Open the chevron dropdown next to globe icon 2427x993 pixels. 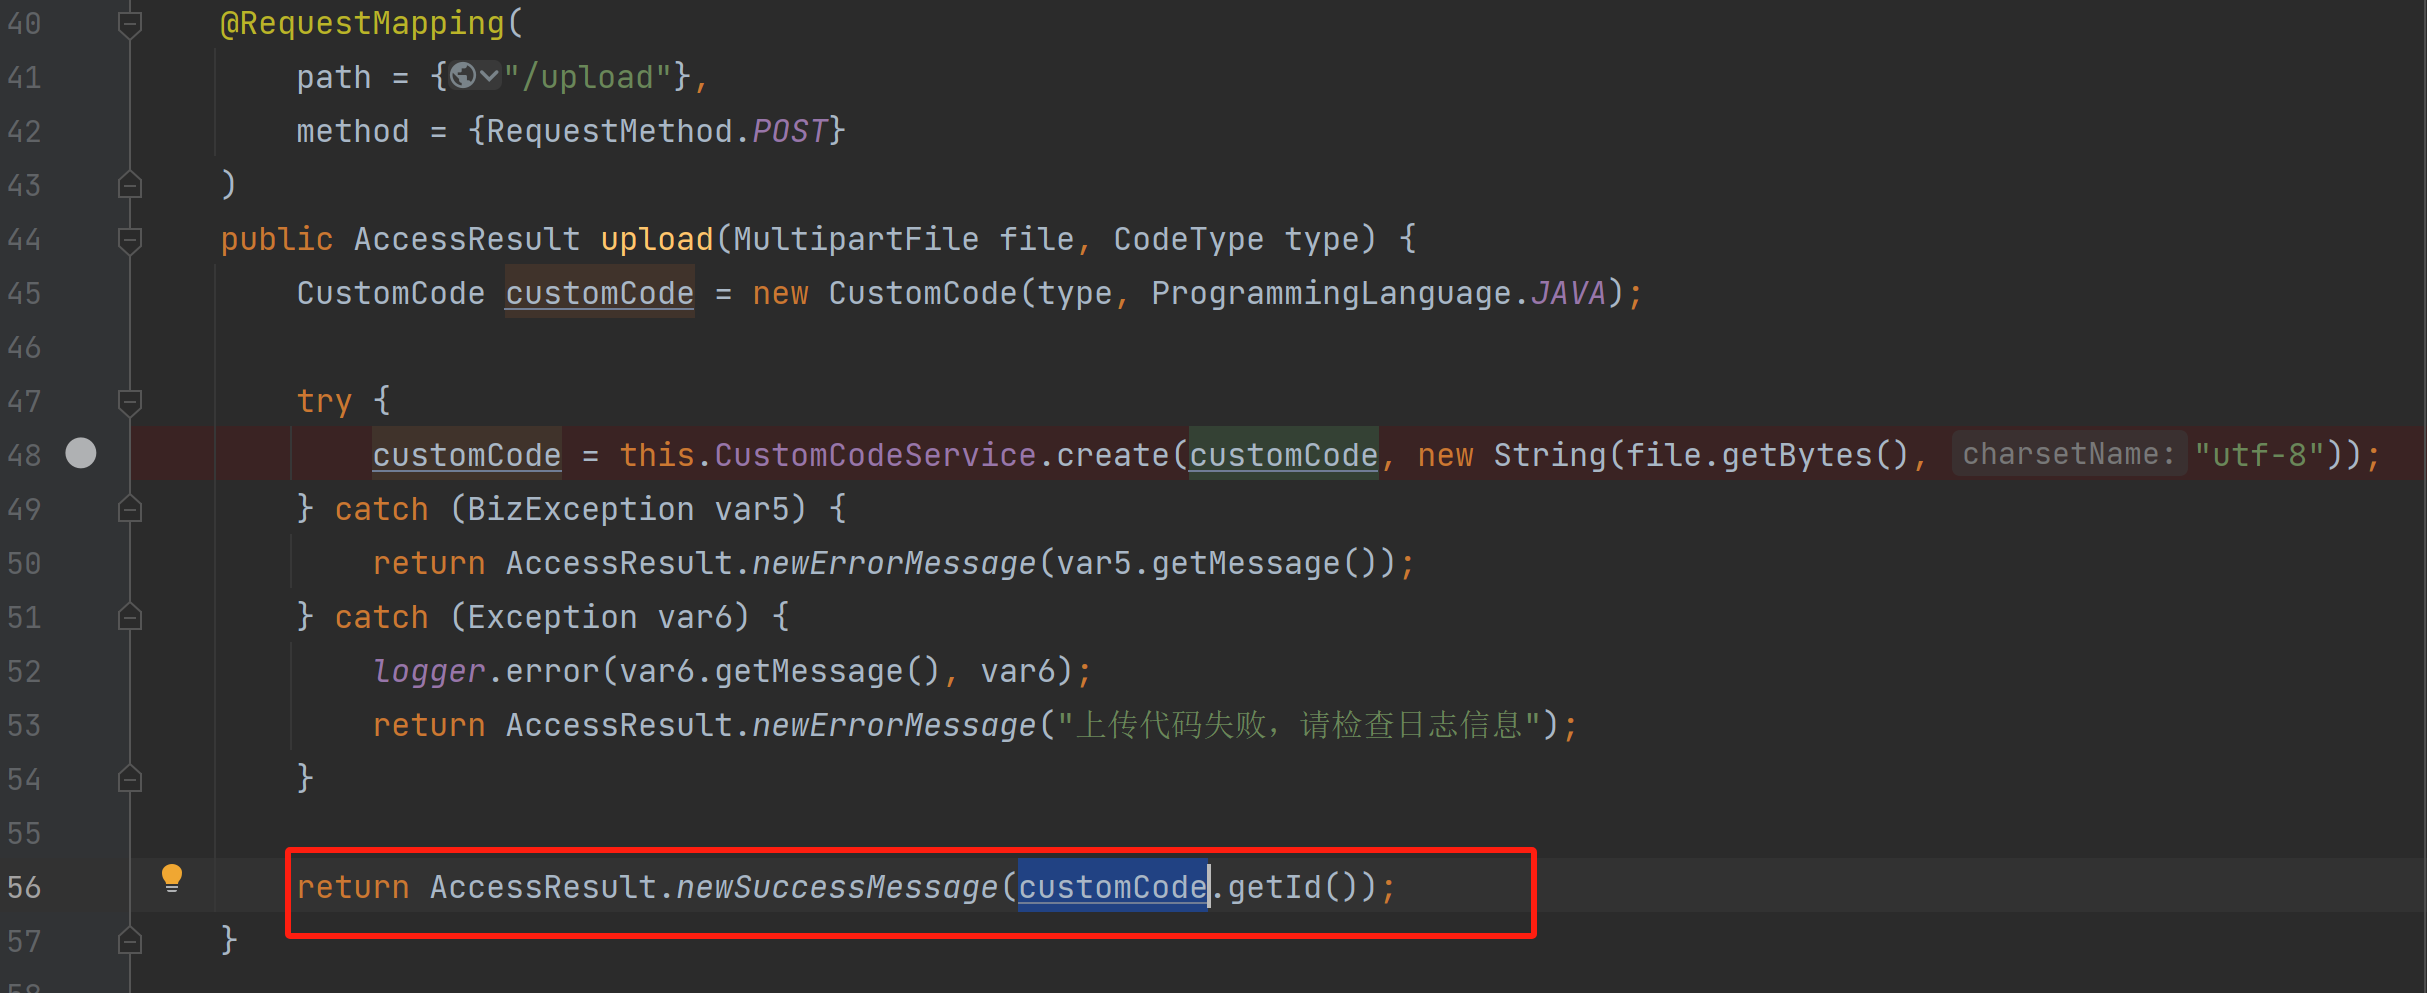(x=489, y=76)
